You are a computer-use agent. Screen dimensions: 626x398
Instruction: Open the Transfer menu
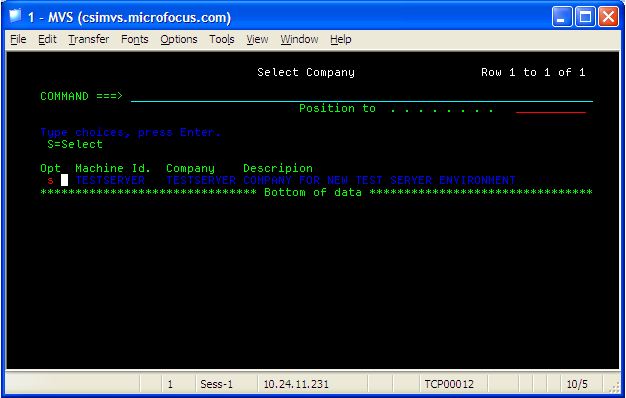click(89, 40)
